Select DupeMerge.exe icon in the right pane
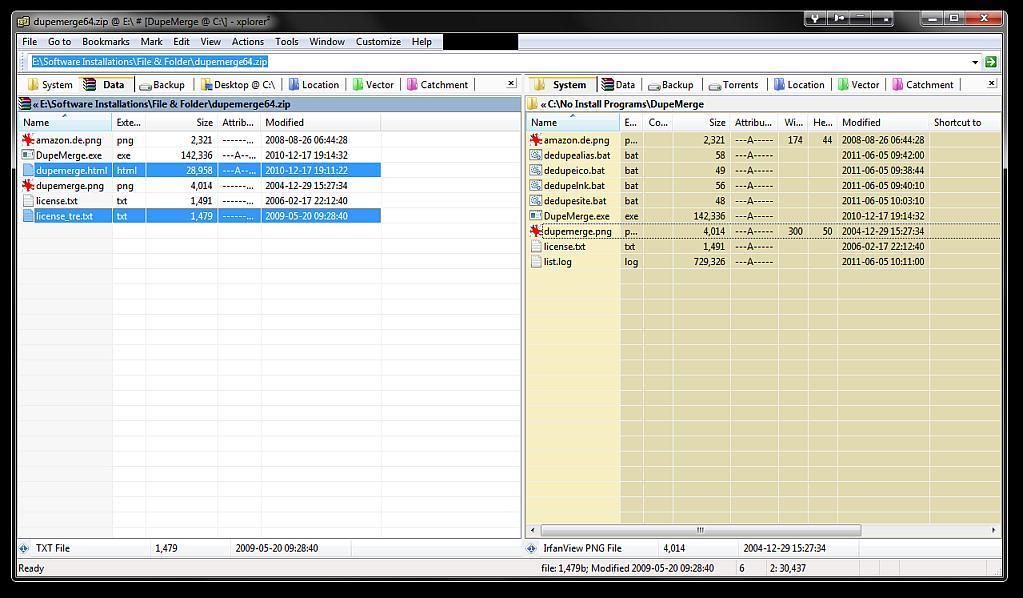1023x598 pixels. tap(536, 216)
